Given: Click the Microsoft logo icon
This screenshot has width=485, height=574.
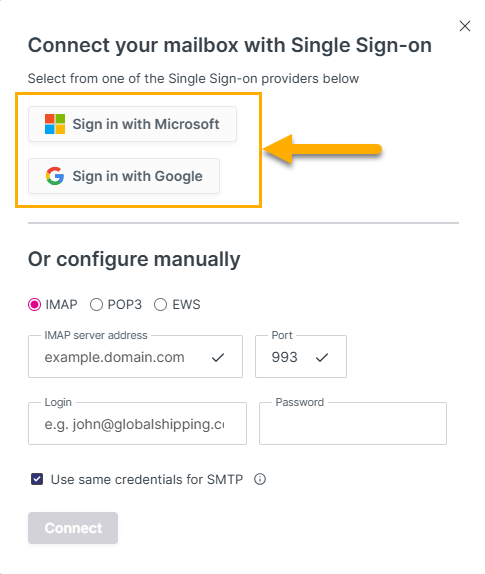Looking at the screenshot, I should click(x=55, y=124).
